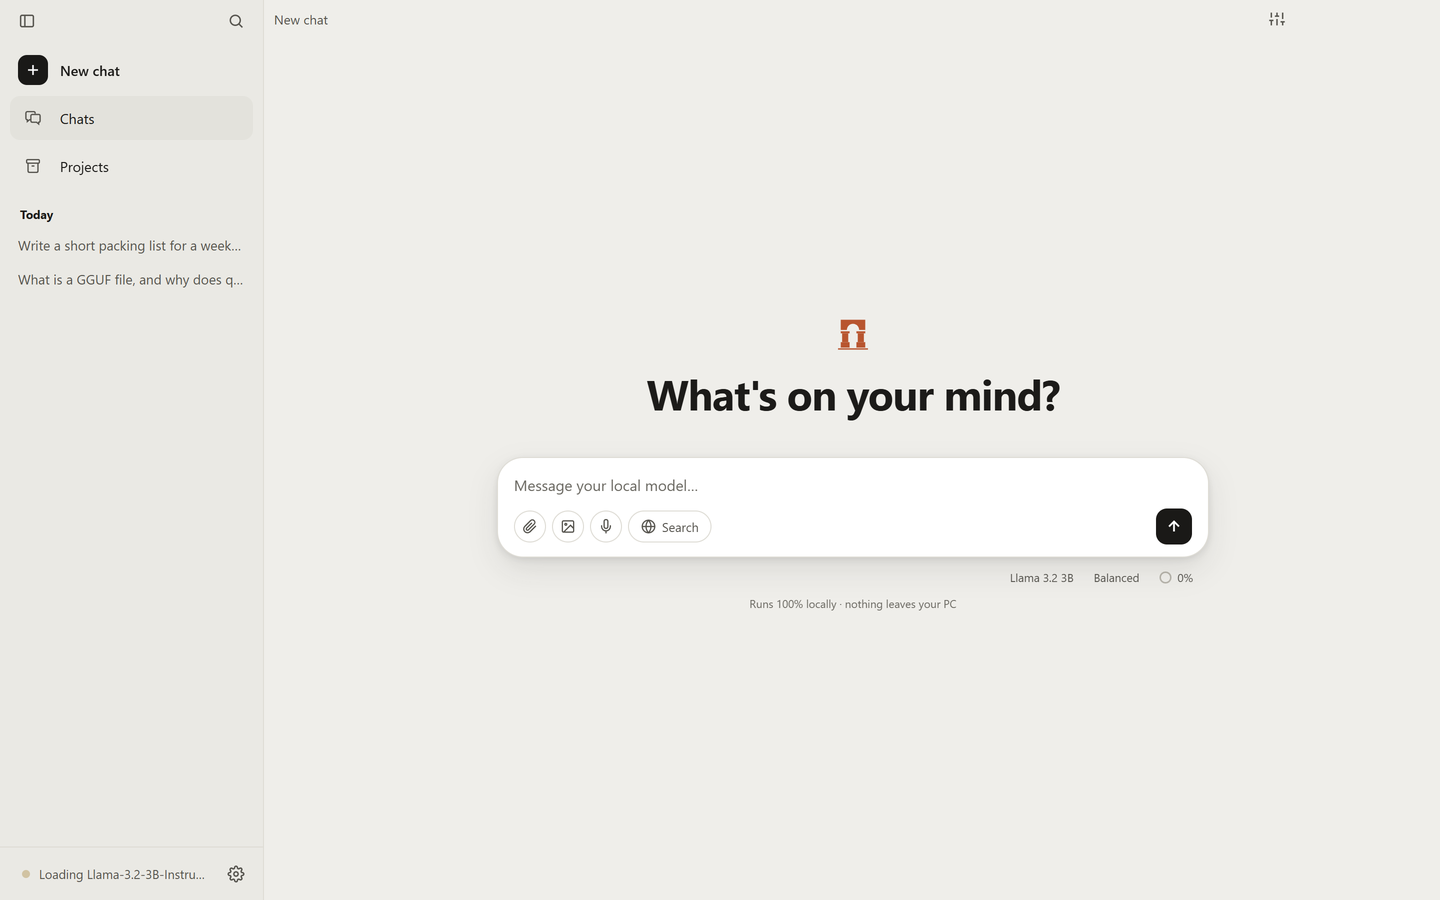Click the New chat title in header
Screen dimensions: 1440x900
(301, 20)
